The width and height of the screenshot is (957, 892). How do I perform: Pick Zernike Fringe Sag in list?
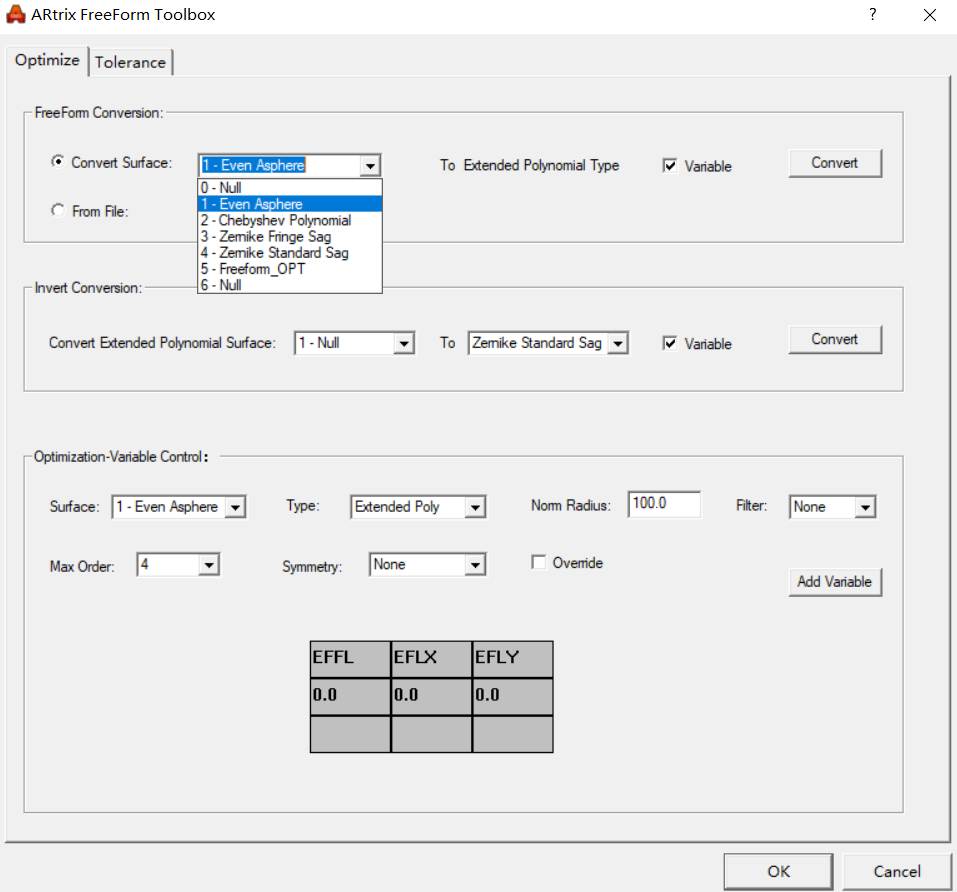point(266,237)
